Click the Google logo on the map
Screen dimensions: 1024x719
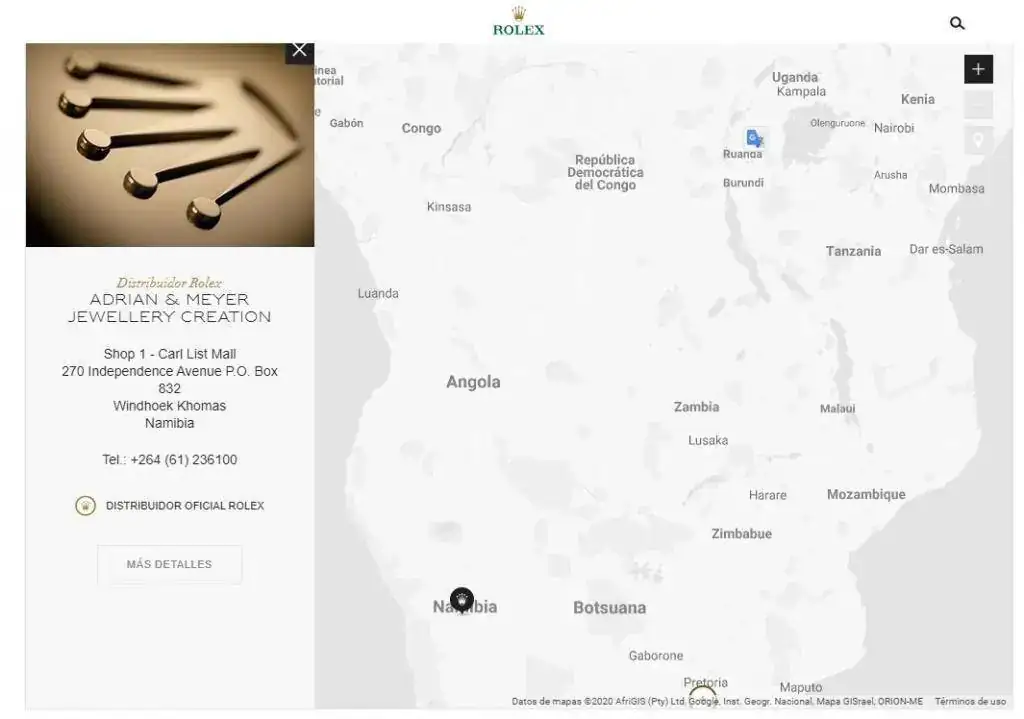(x=703, y=701)
